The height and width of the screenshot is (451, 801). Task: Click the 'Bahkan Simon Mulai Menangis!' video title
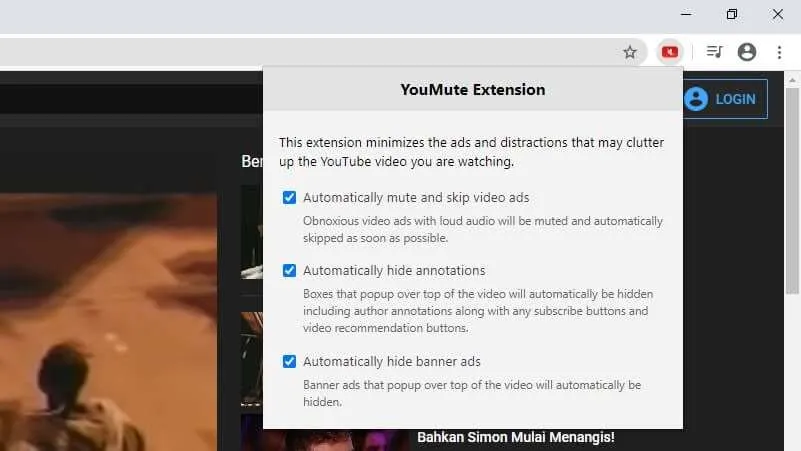[516, 437]
